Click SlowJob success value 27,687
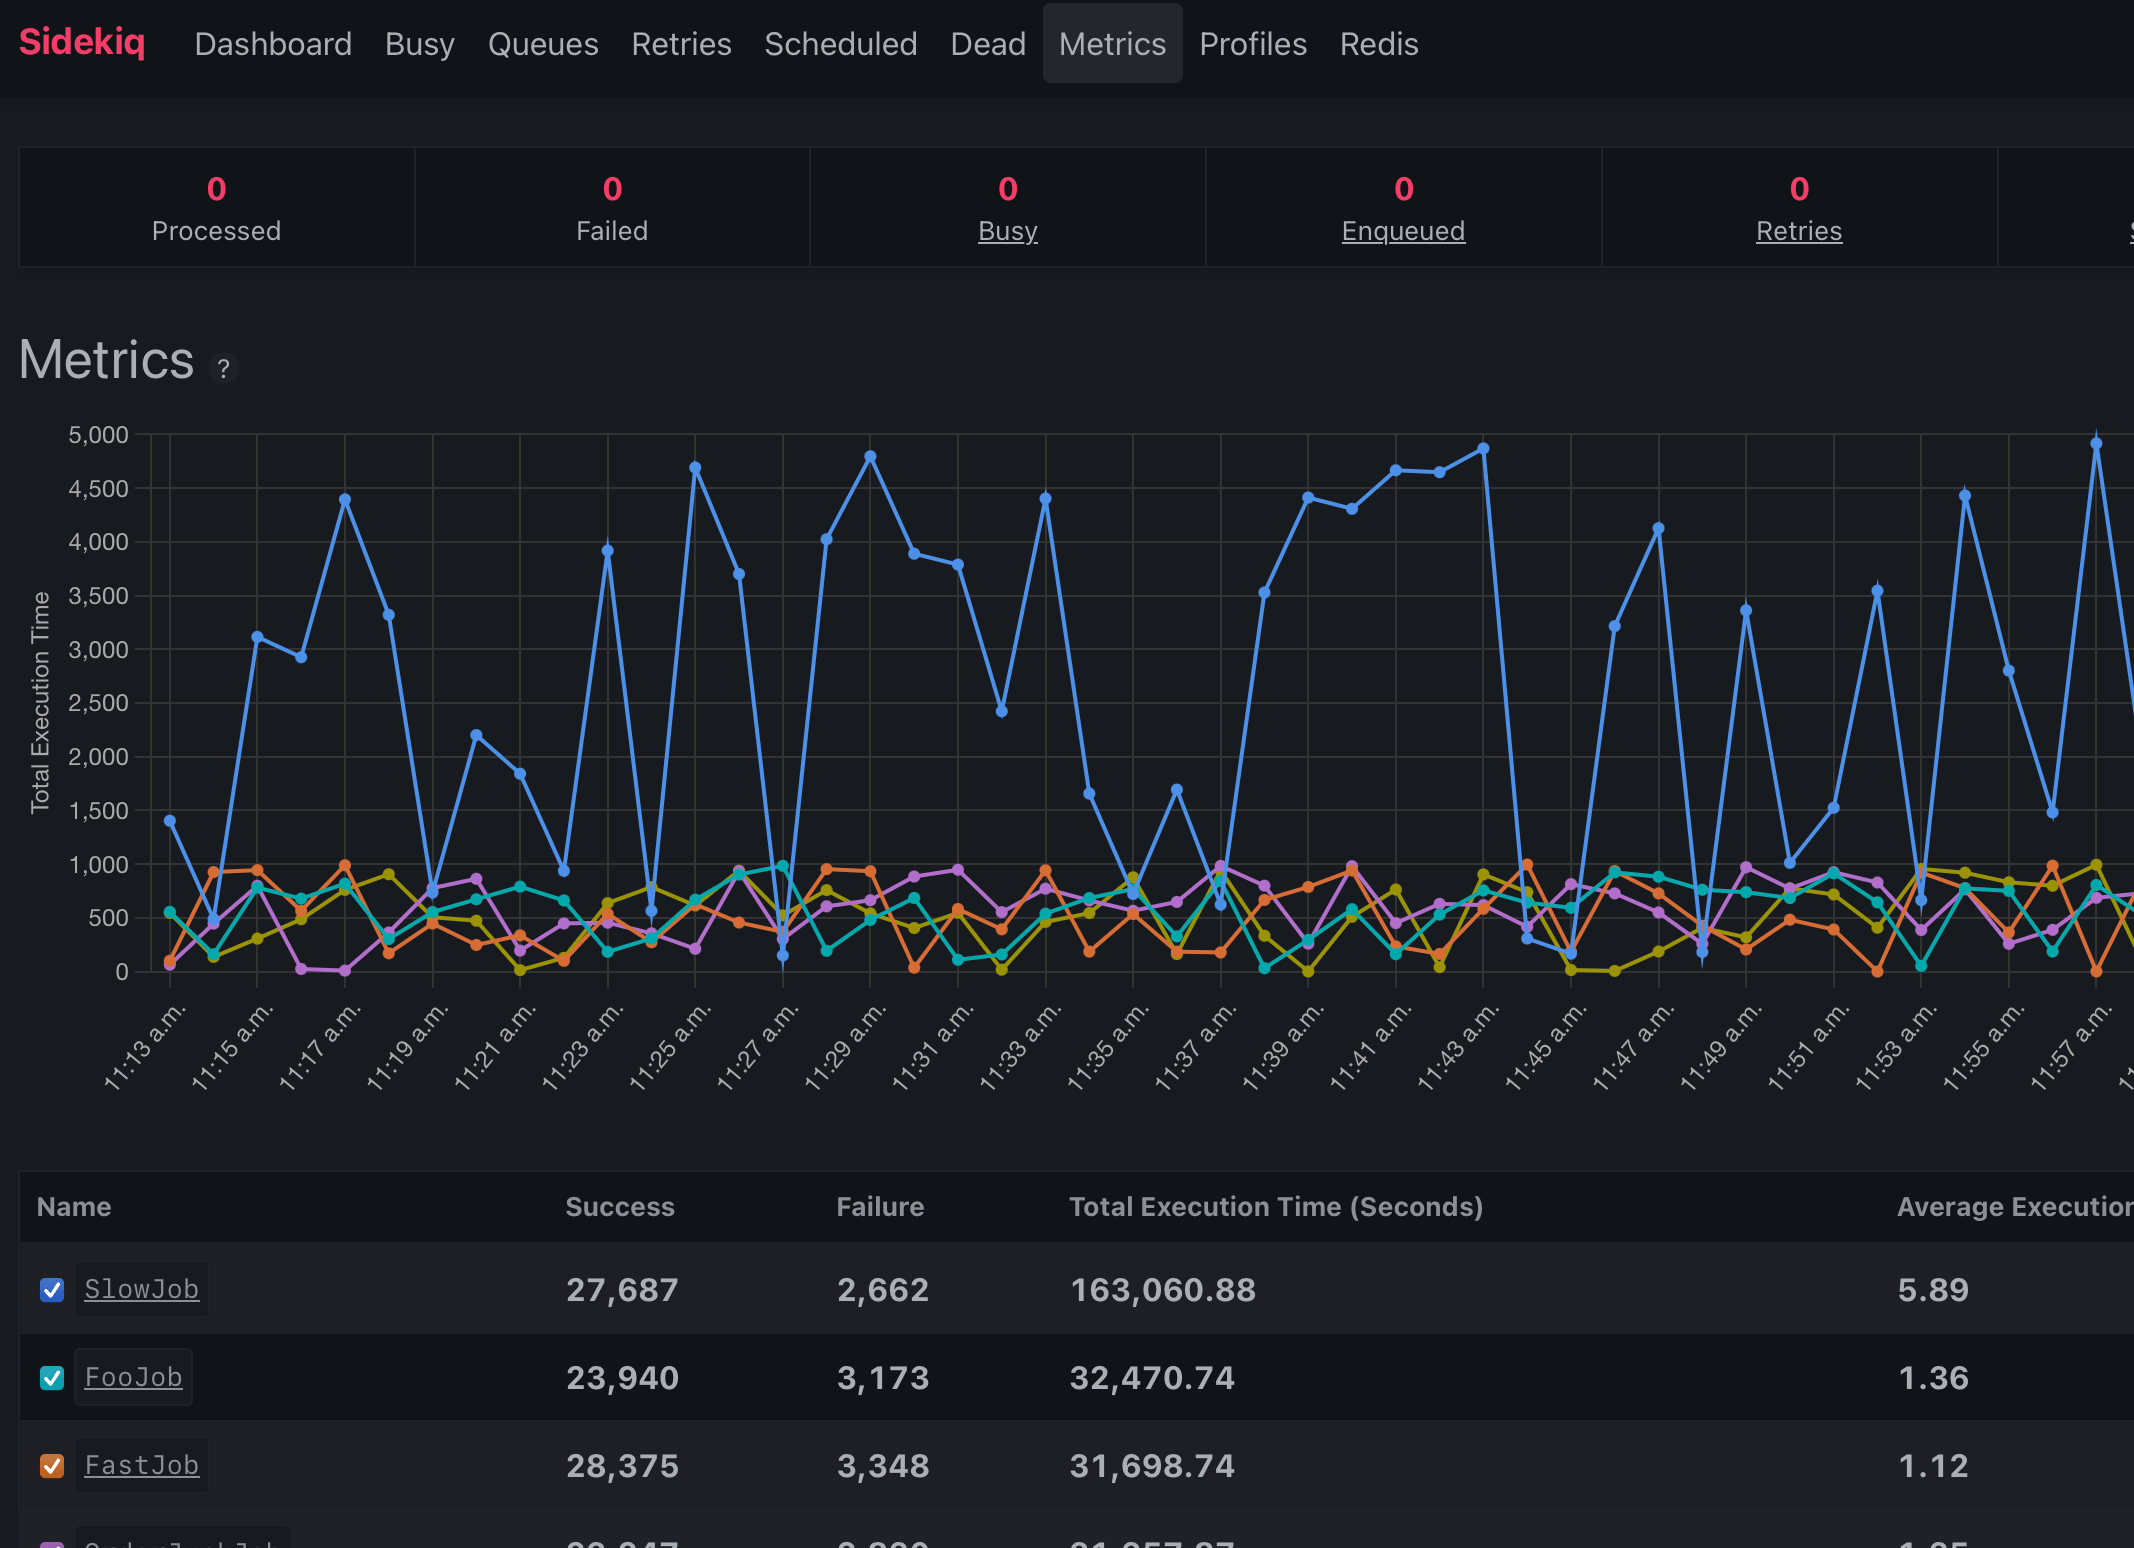Viewport: 2134px width, 1548px height. [x=622, y=1290]
